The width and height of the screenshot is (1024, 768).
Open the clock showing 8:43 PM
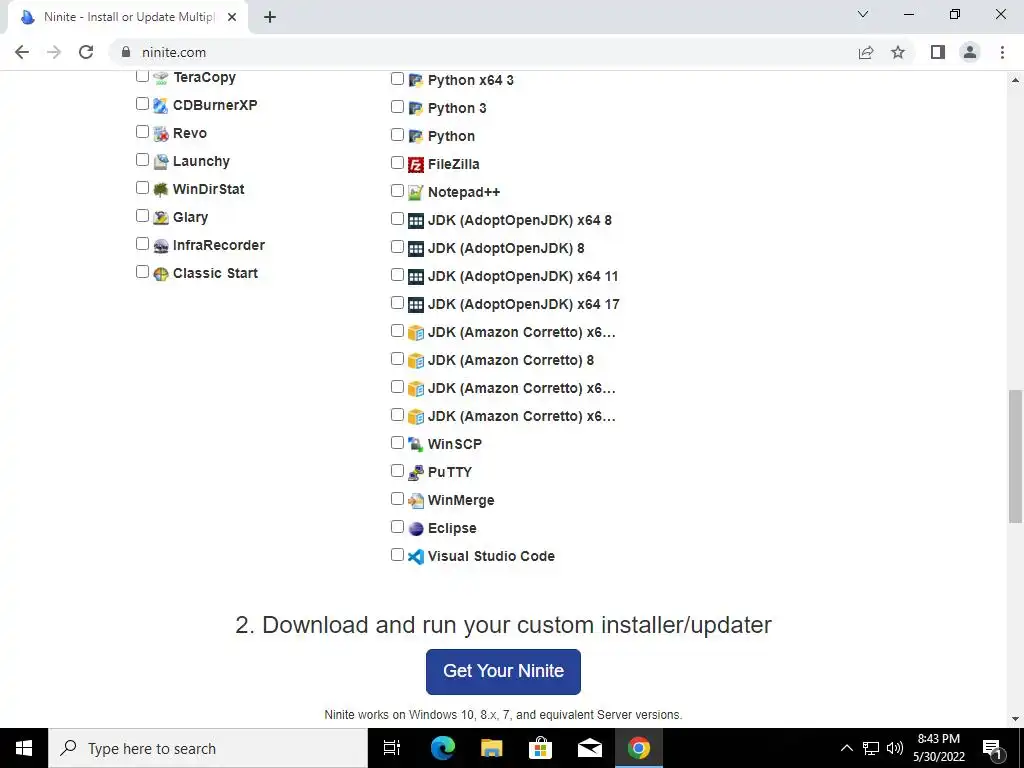pyautogui.click(x=938, y=748)
